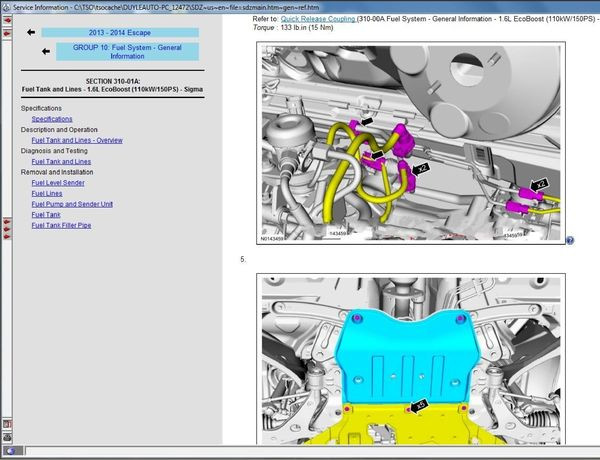Click the blue help icon beside the fuel line illustration

tap(569, 241)
